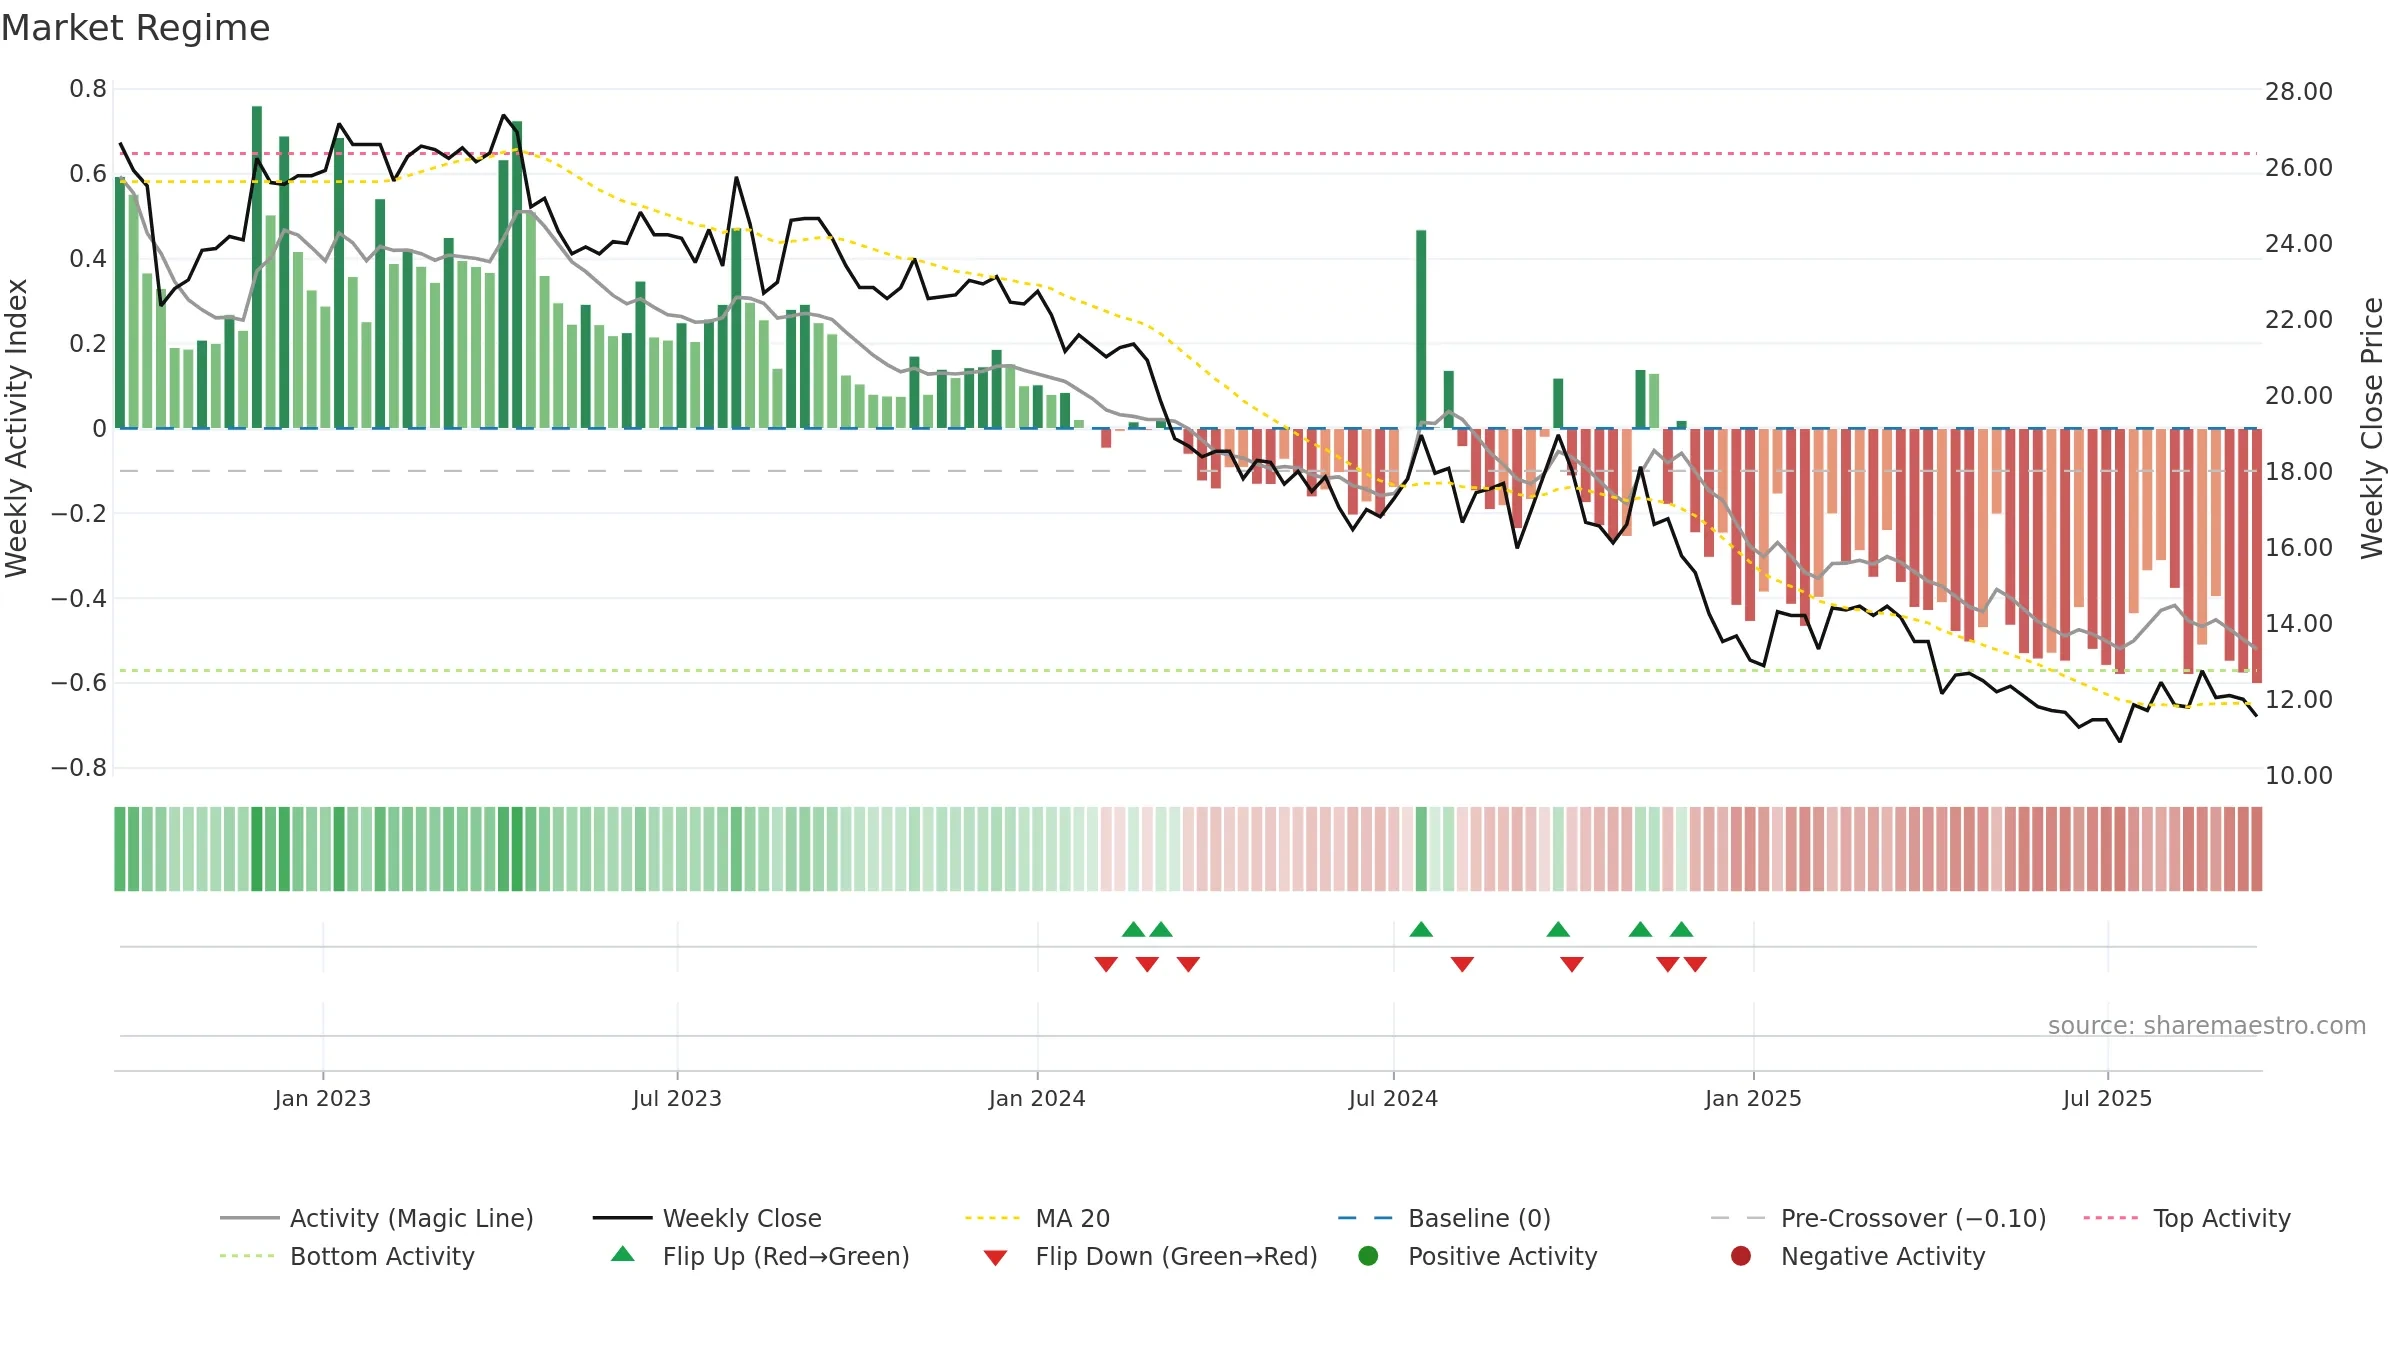The width and height of the screenshot is (2400, 1350).
Task: Click the green Flip Up triangle legend icon
Action: coord(623,1254)
